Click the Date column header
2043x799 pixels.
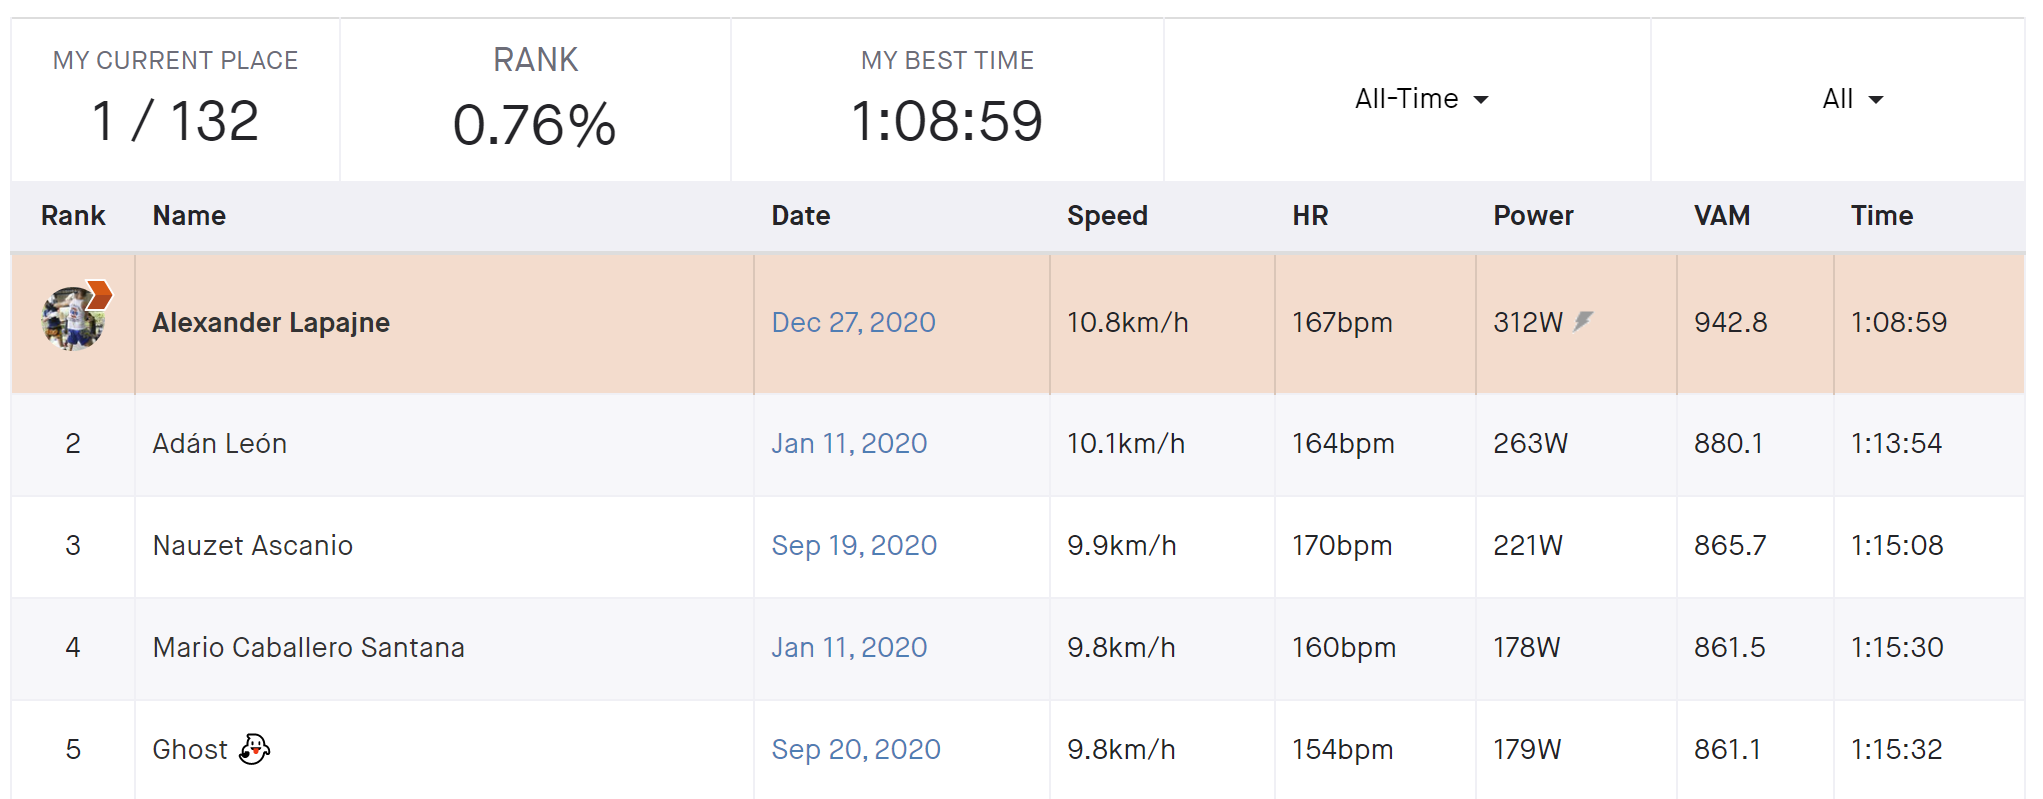[800, 215]
